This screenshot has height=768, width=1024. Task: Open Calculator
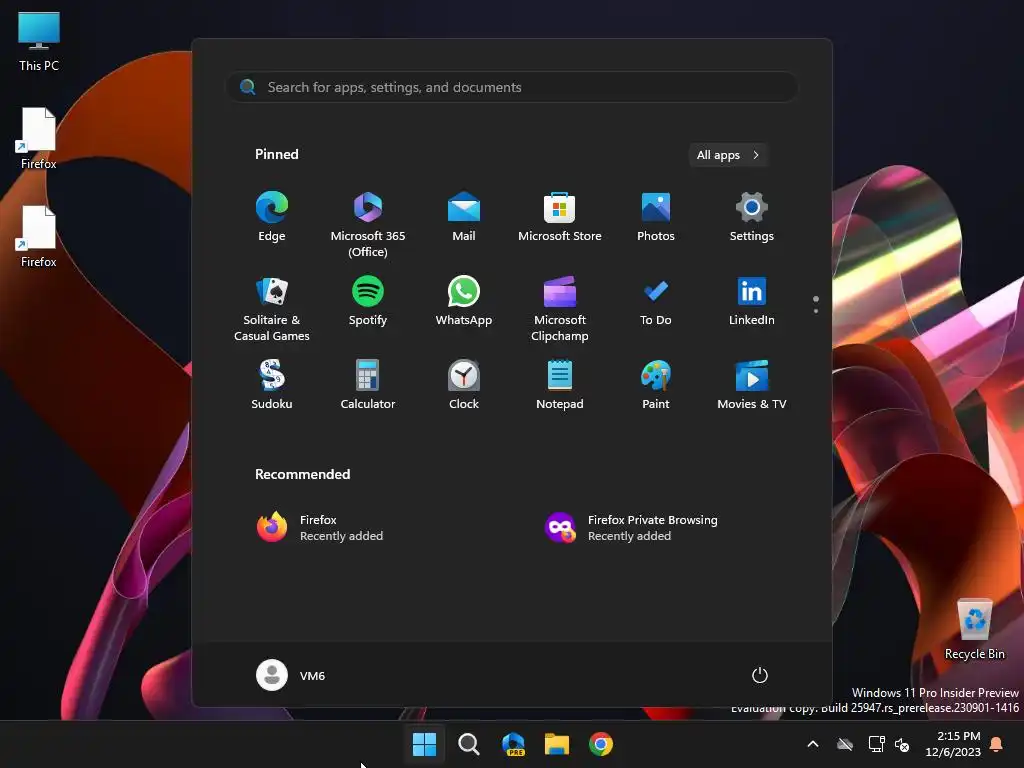[368, 385]
